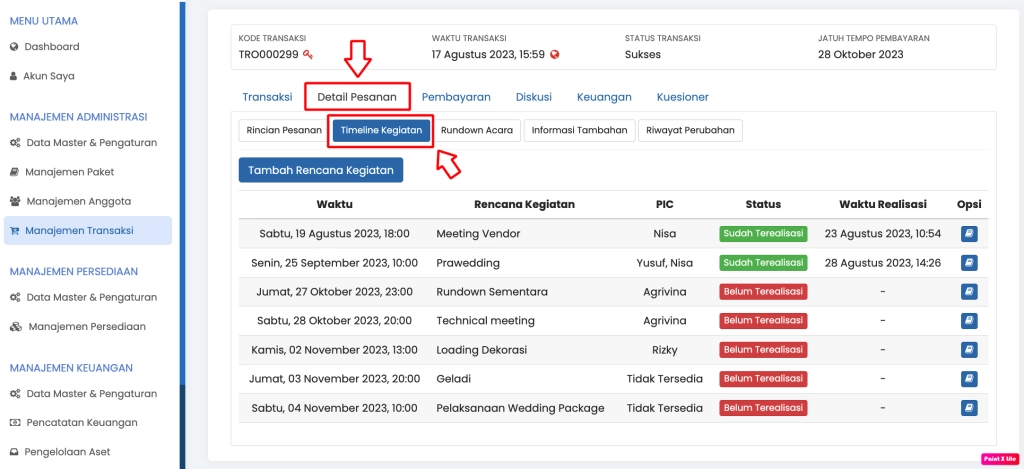The height and width of the screenshot is (469, 1024).
Task: Open Riwayat Perubahan sub-tab
Action: coord(690,130)
